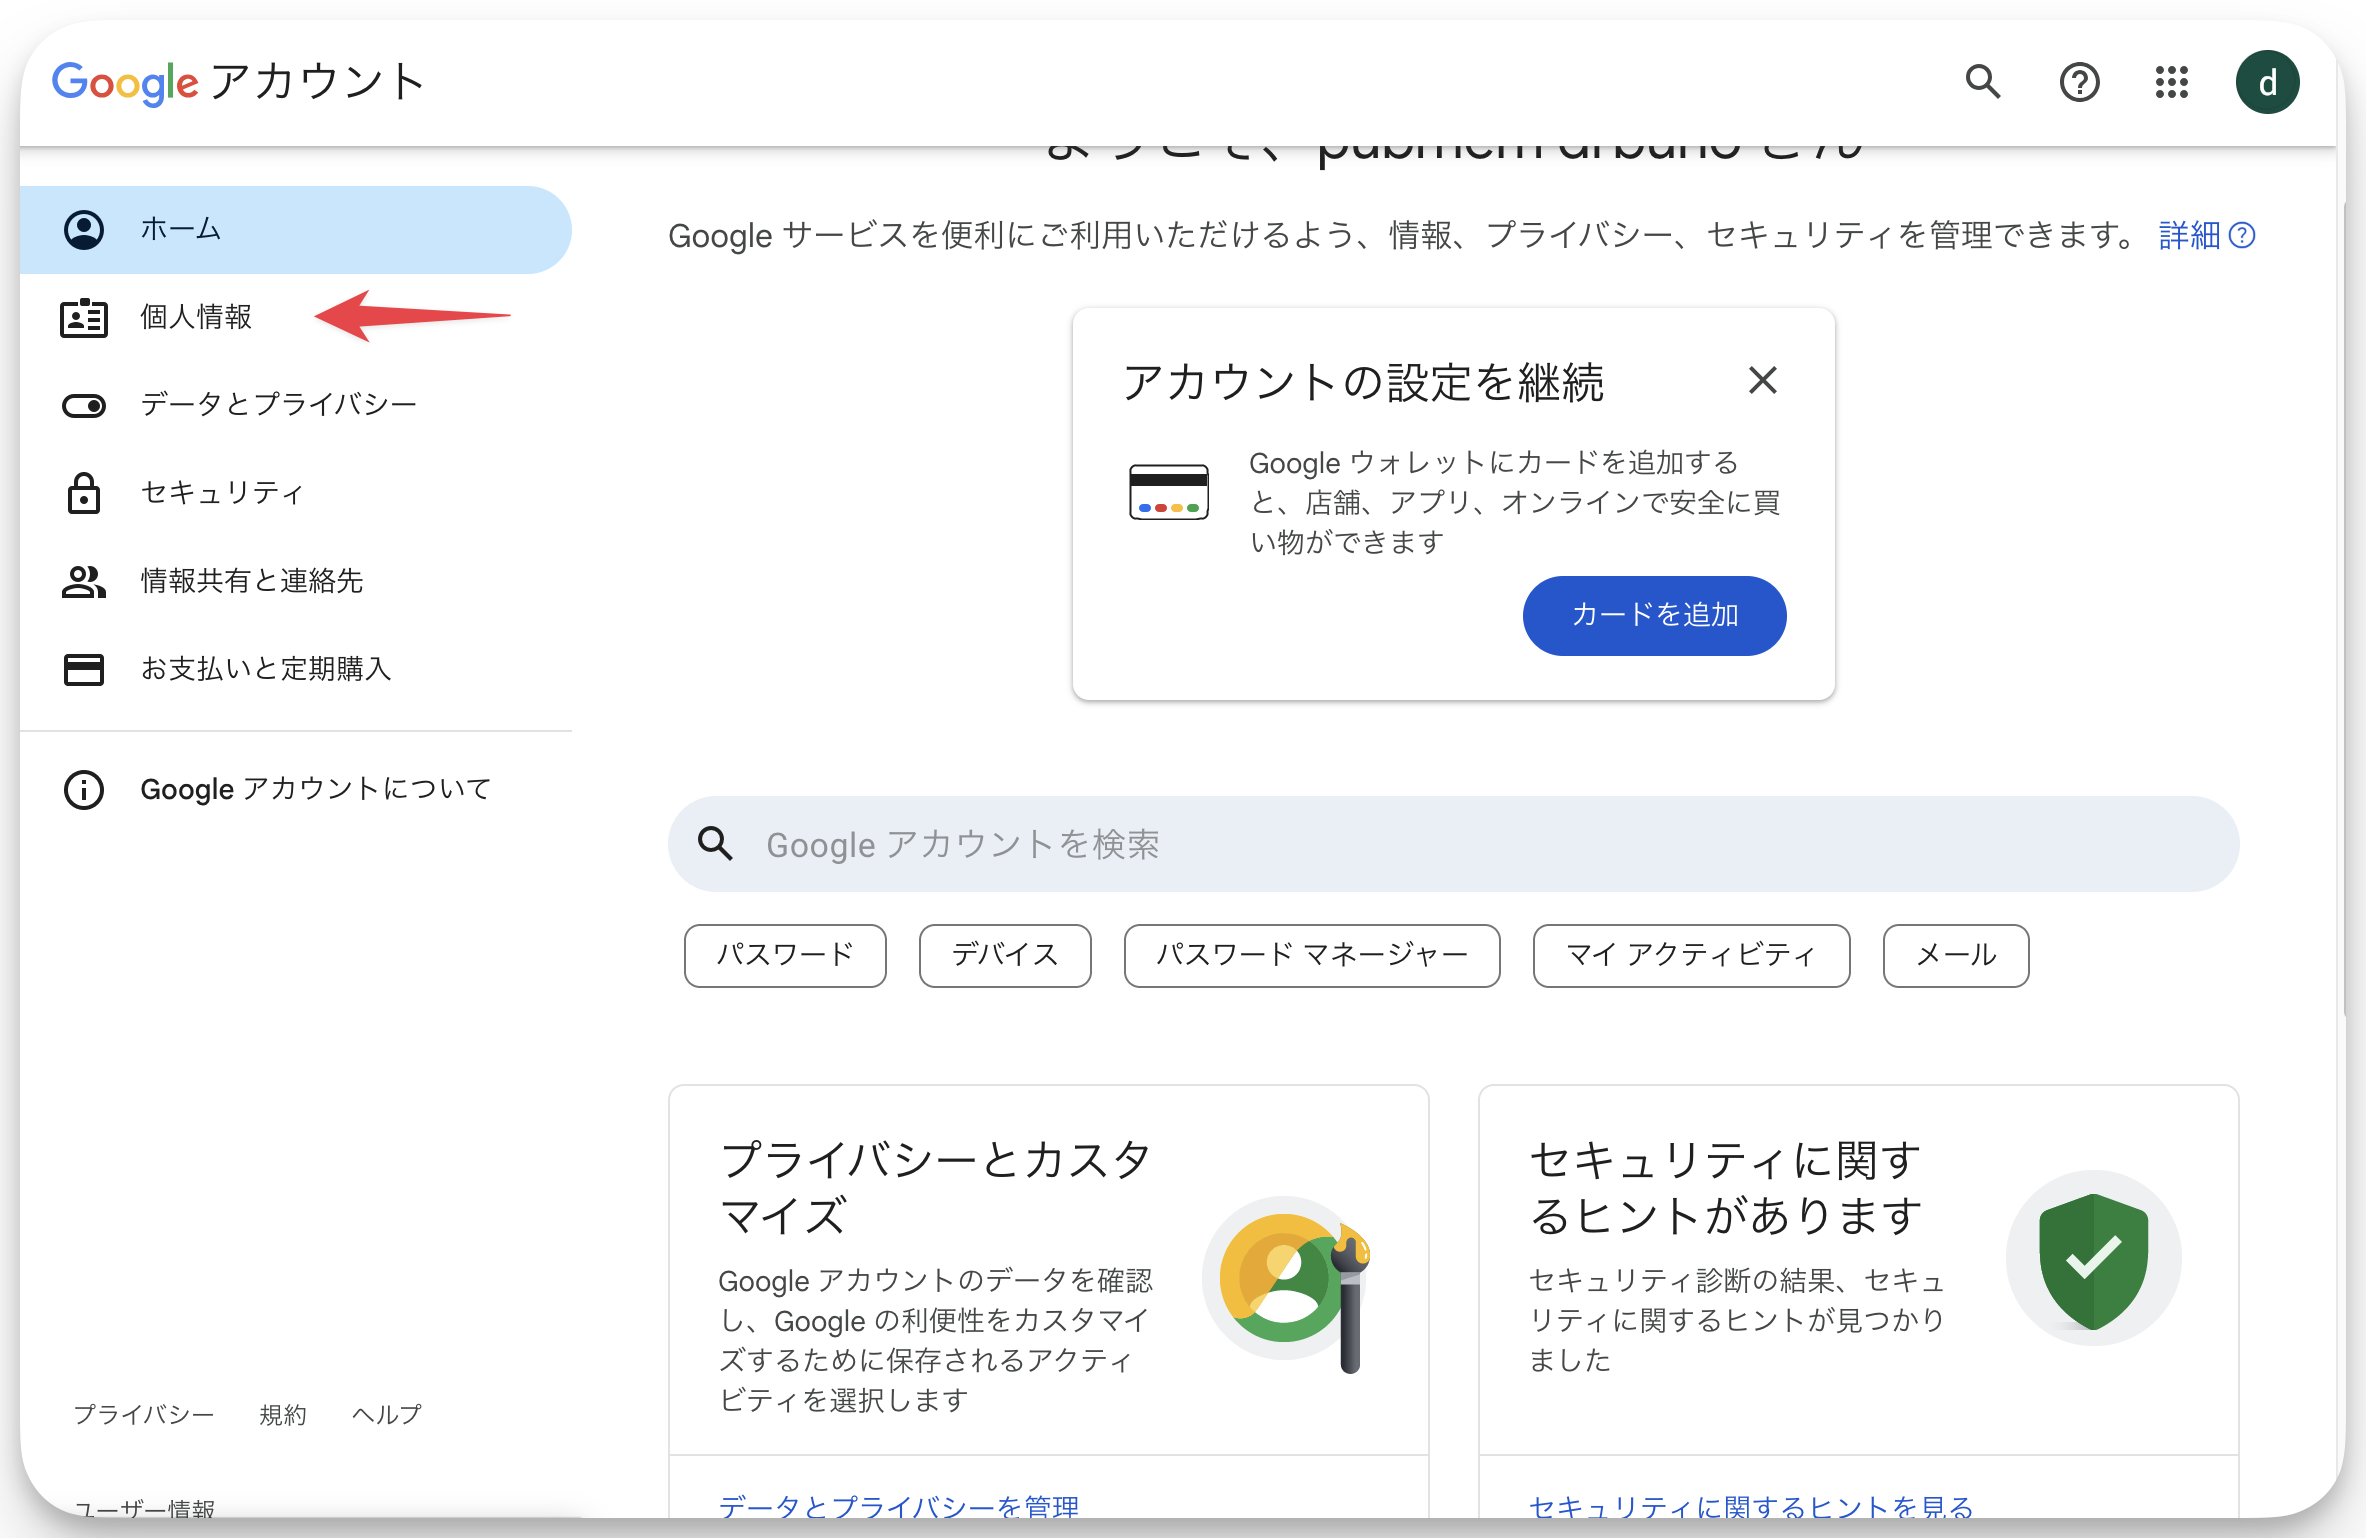Click the デバイス chip
The height and width of the screenshot is (1538, 2366).
point(1005,955)
